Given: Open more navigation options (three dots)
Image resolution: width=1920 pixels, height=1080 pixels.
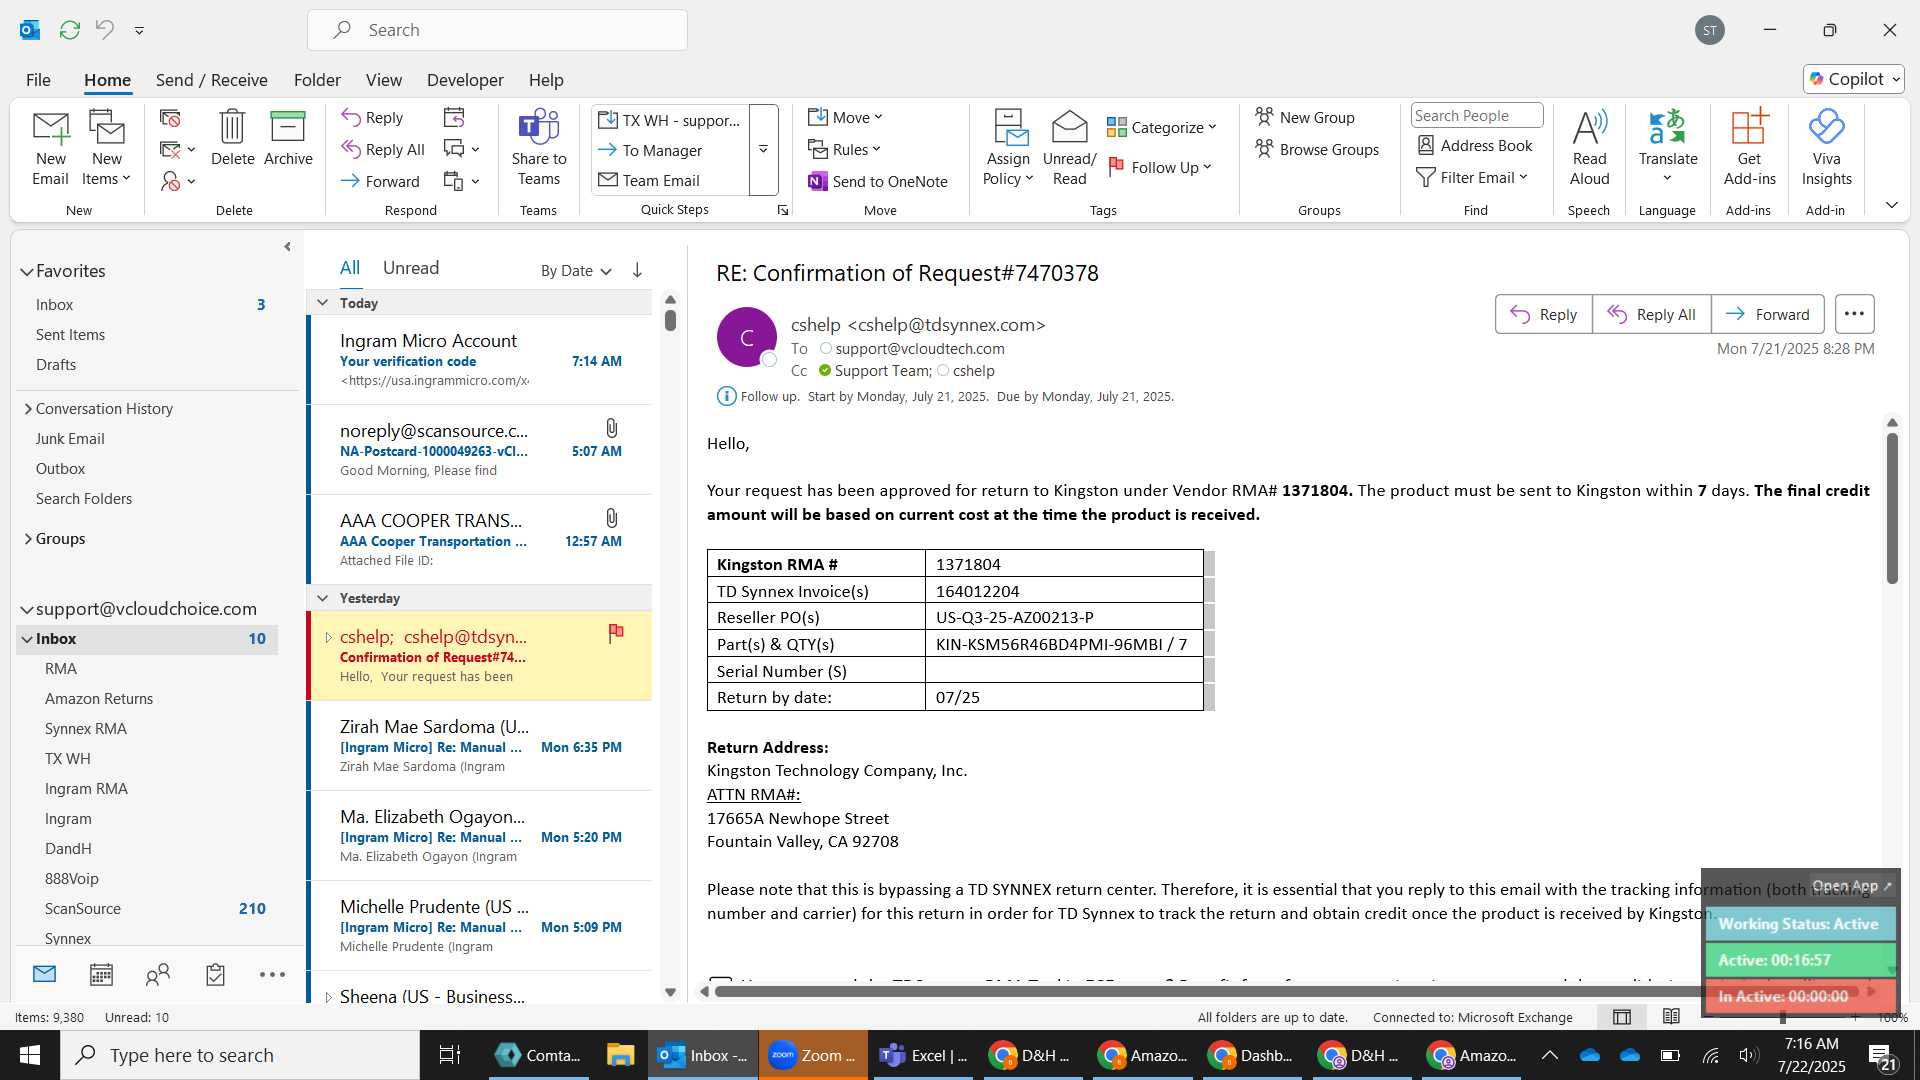Looking at the screenshot, I should 272,975.
